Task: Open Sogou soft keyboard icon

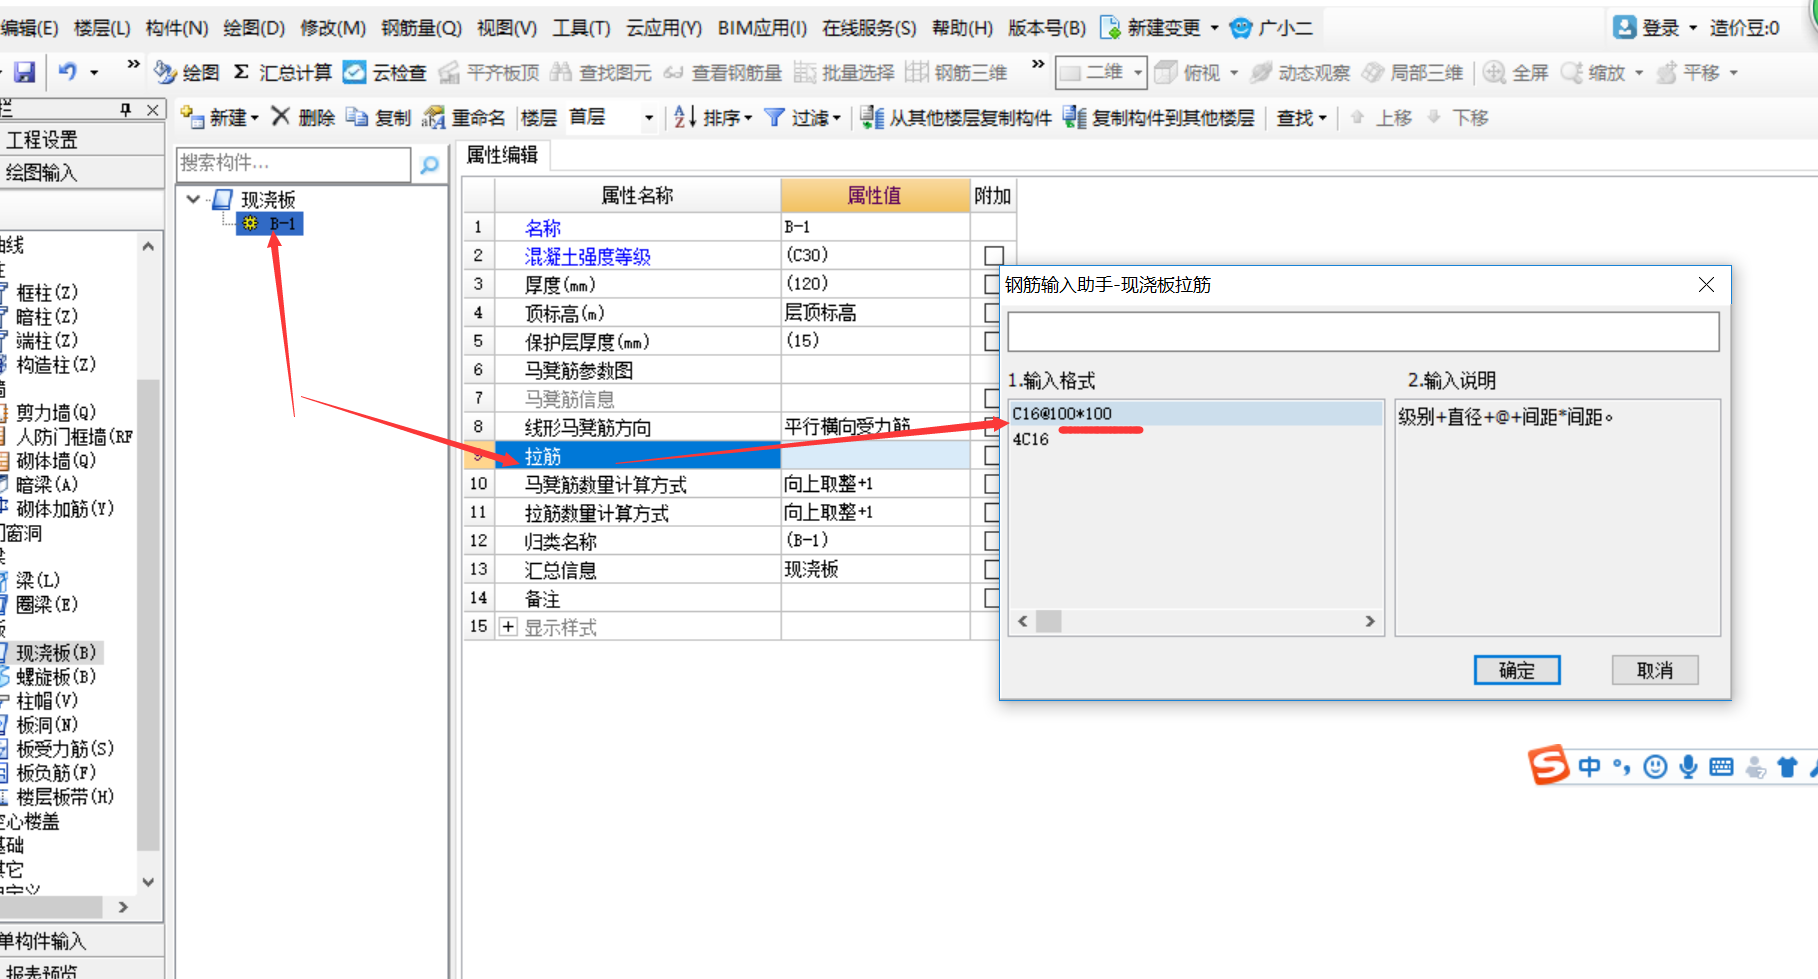Action: (1721, 767)
